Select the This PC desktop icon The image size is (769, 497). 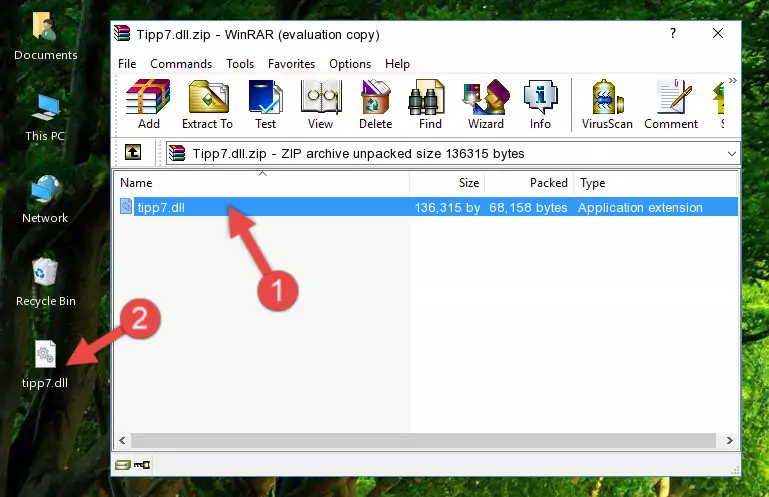pyautogui.click(x=45, y=118)
